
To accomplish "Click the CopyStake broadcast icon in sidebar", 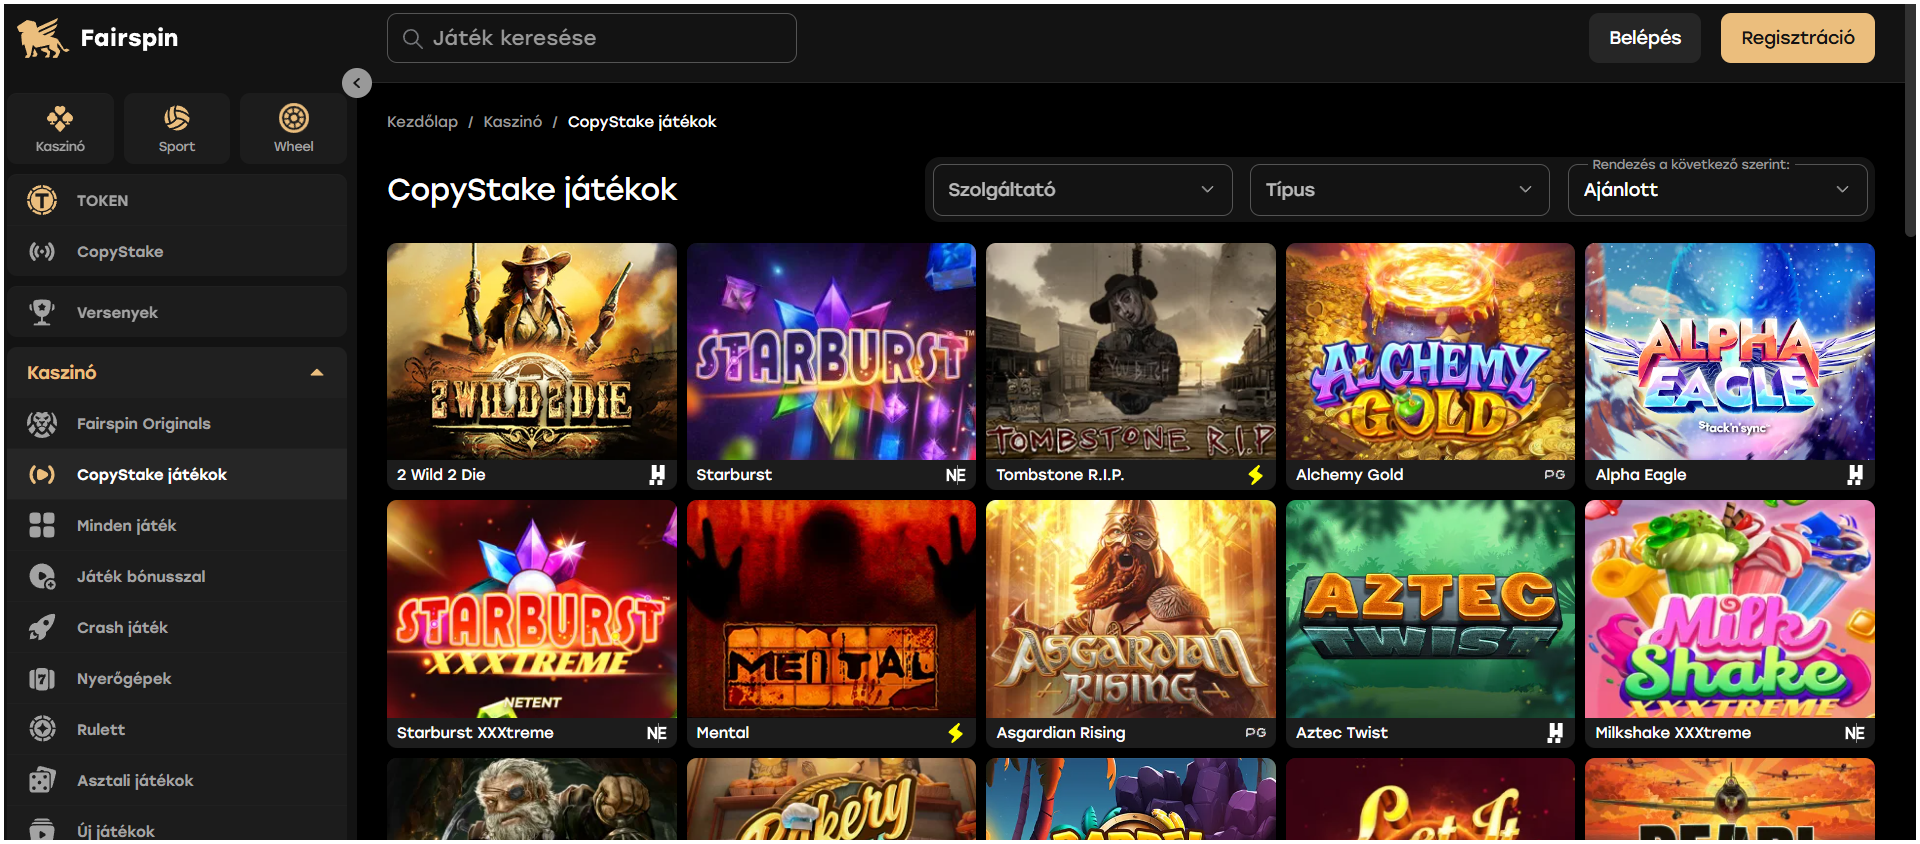I will coord(42,252).
